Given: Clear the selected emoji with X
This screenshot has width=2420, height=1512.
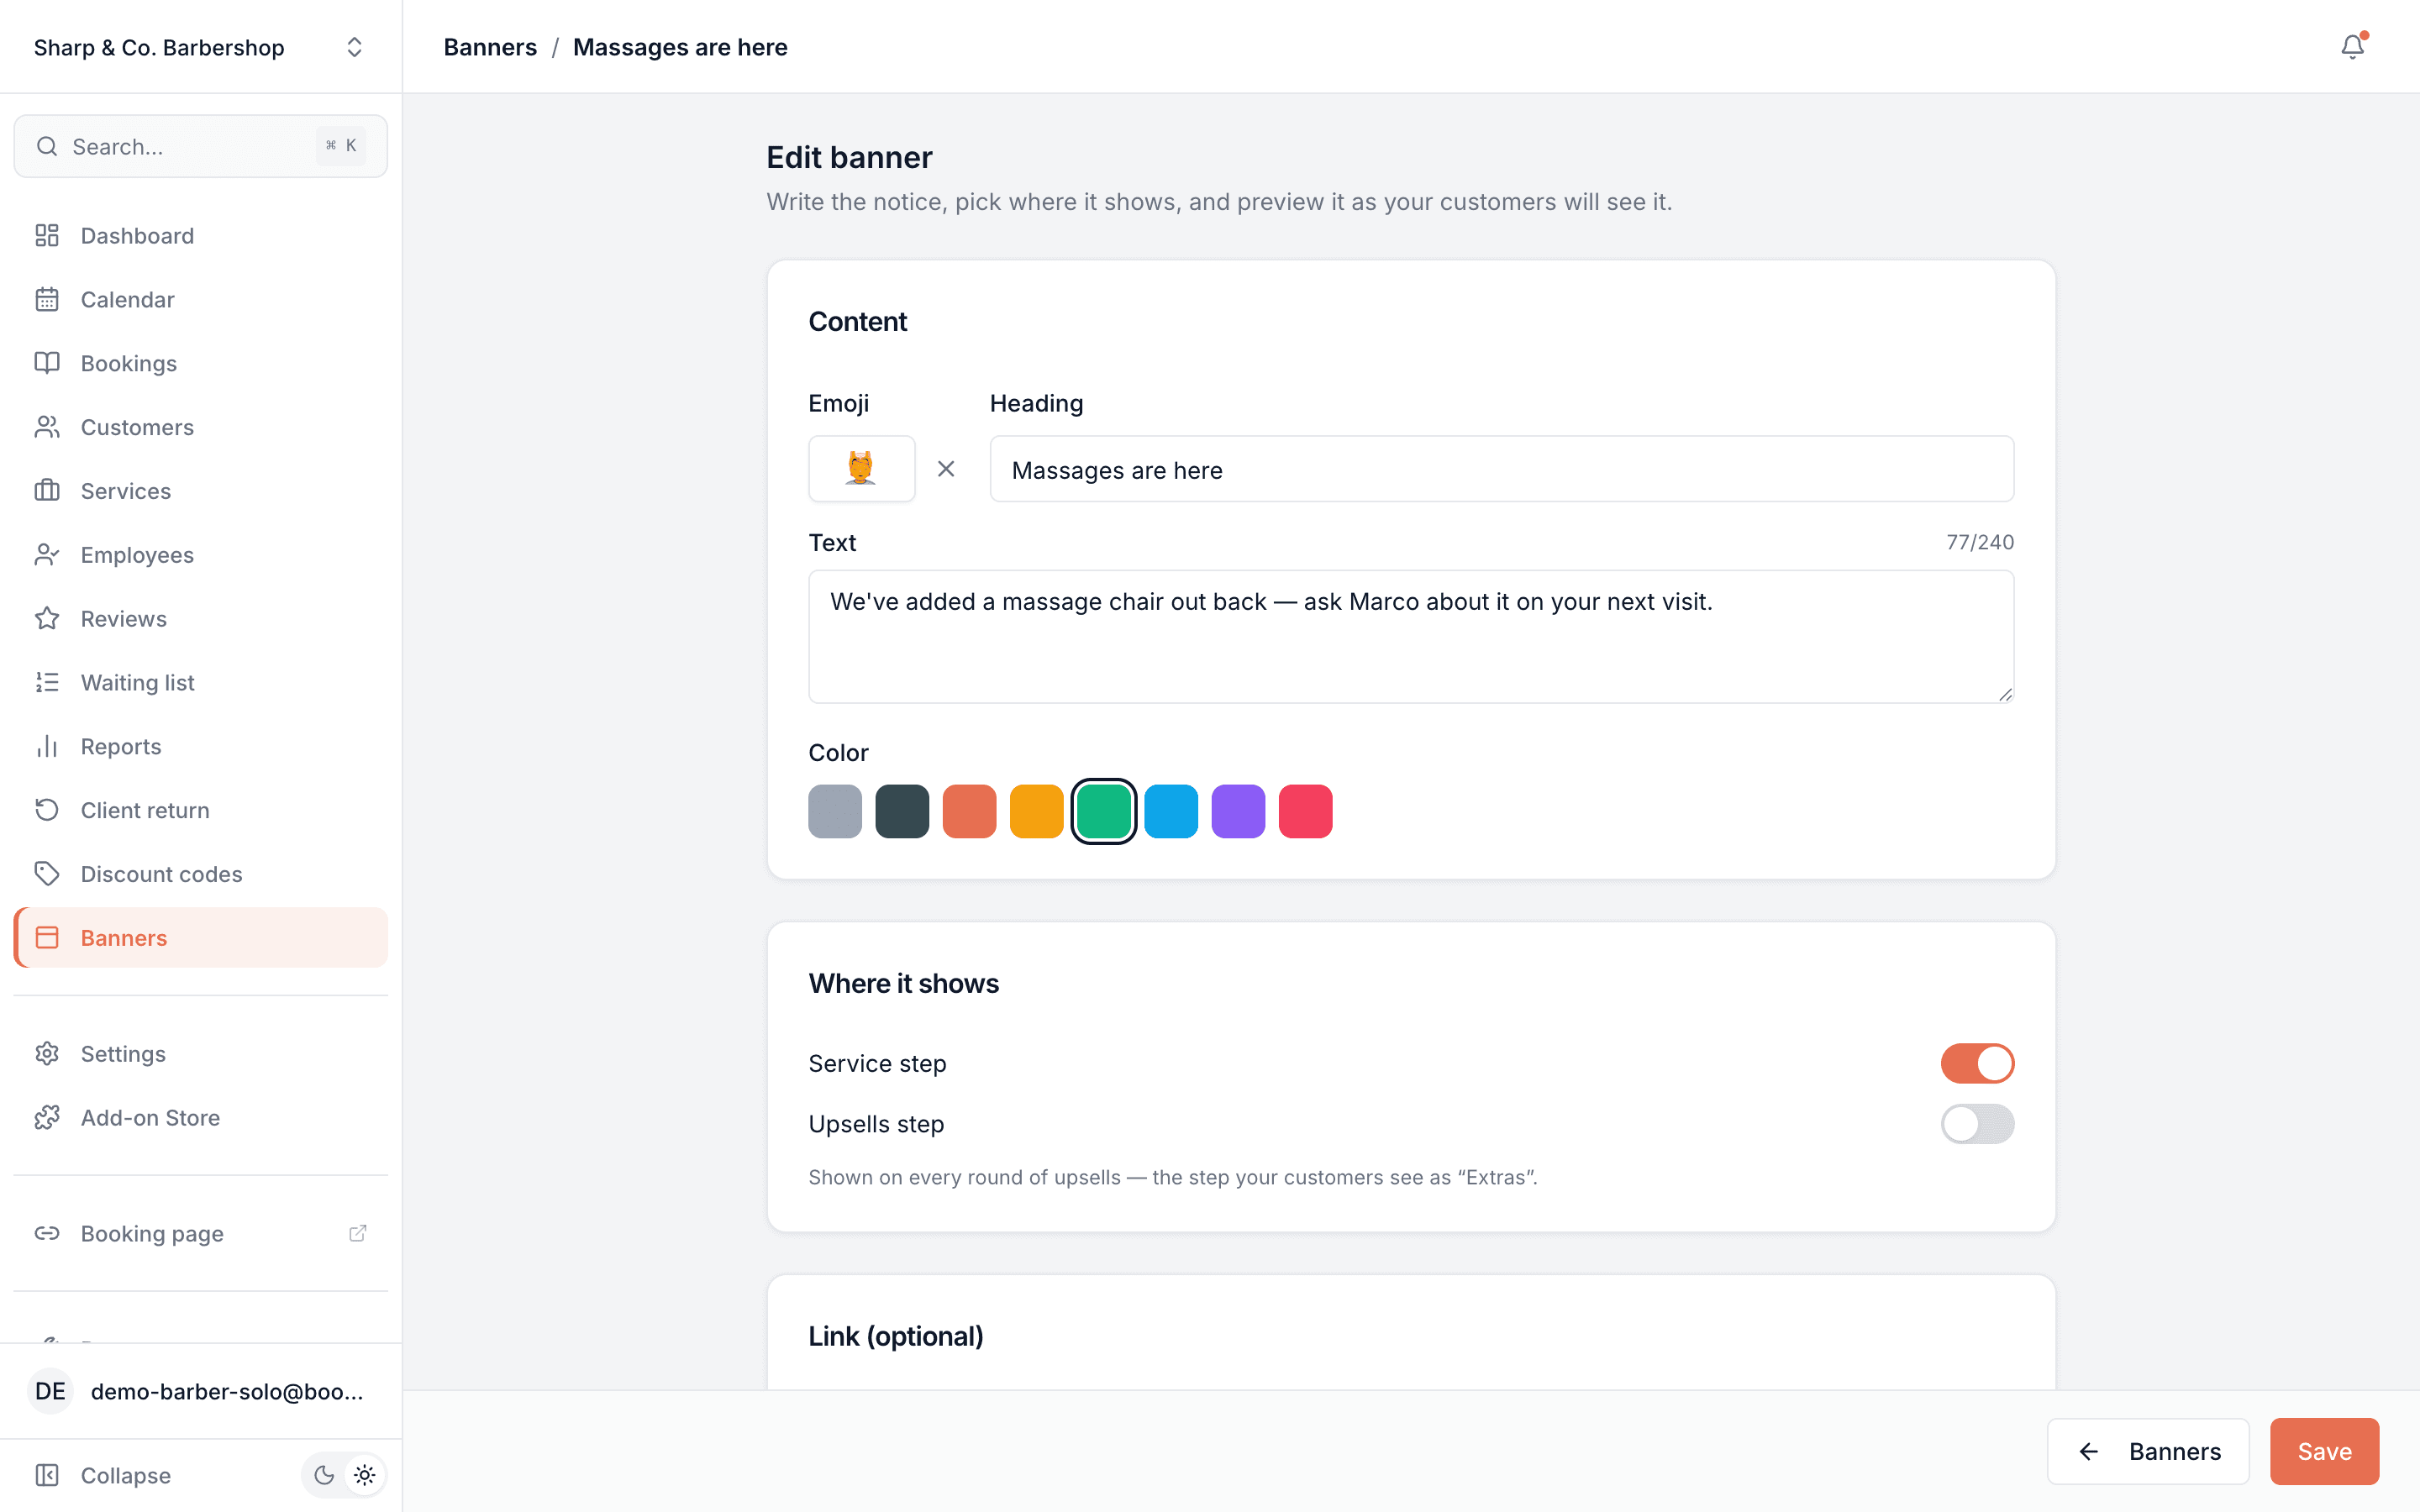Looking at the screenshot, I should tap(946, 469).
